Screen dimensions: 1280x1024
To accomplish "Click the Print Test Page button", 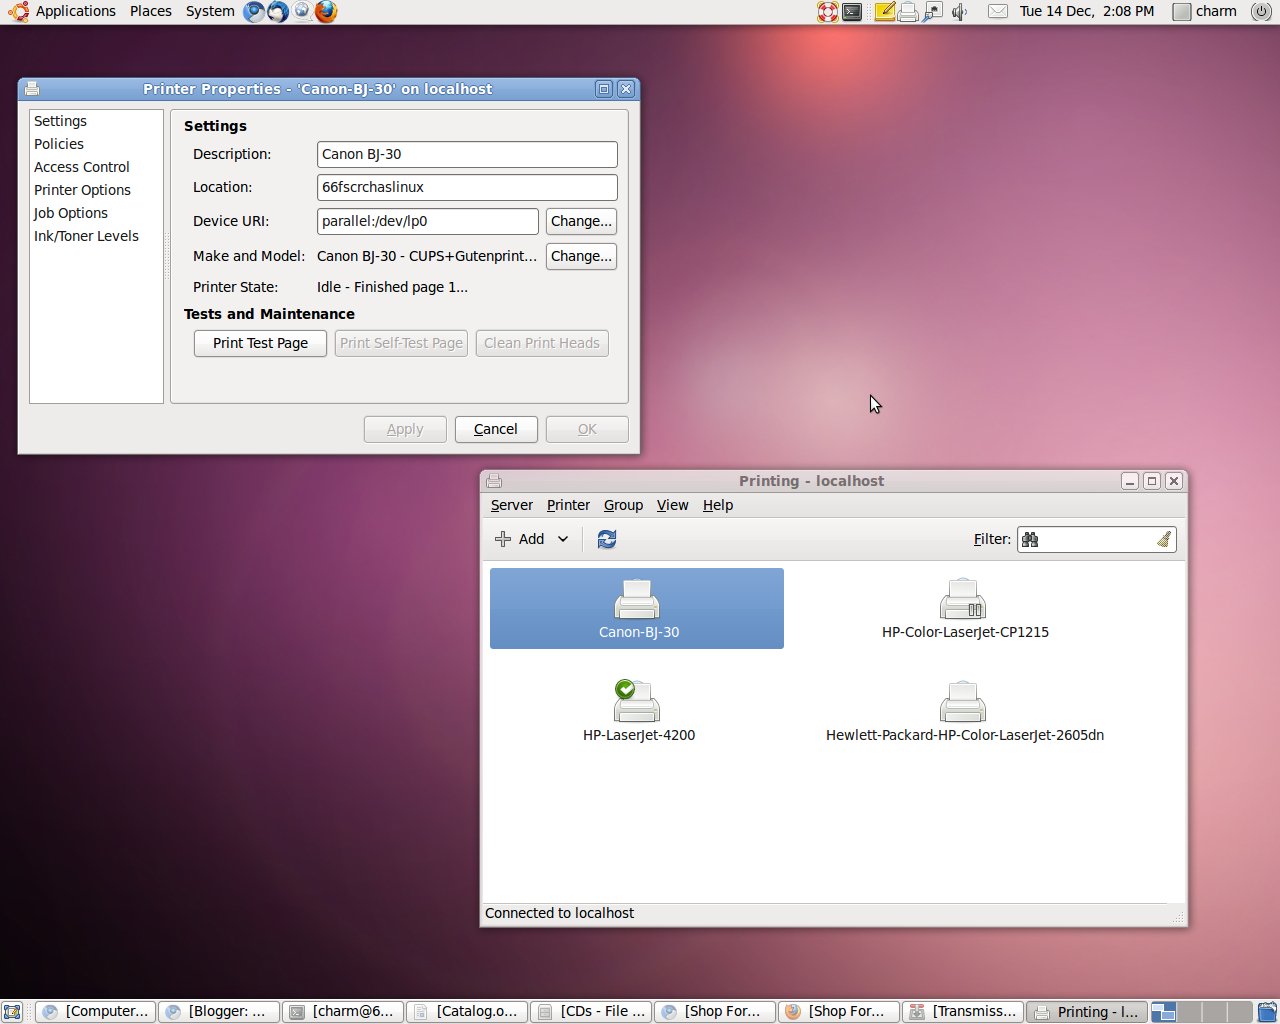I will (x=260, y=343).
